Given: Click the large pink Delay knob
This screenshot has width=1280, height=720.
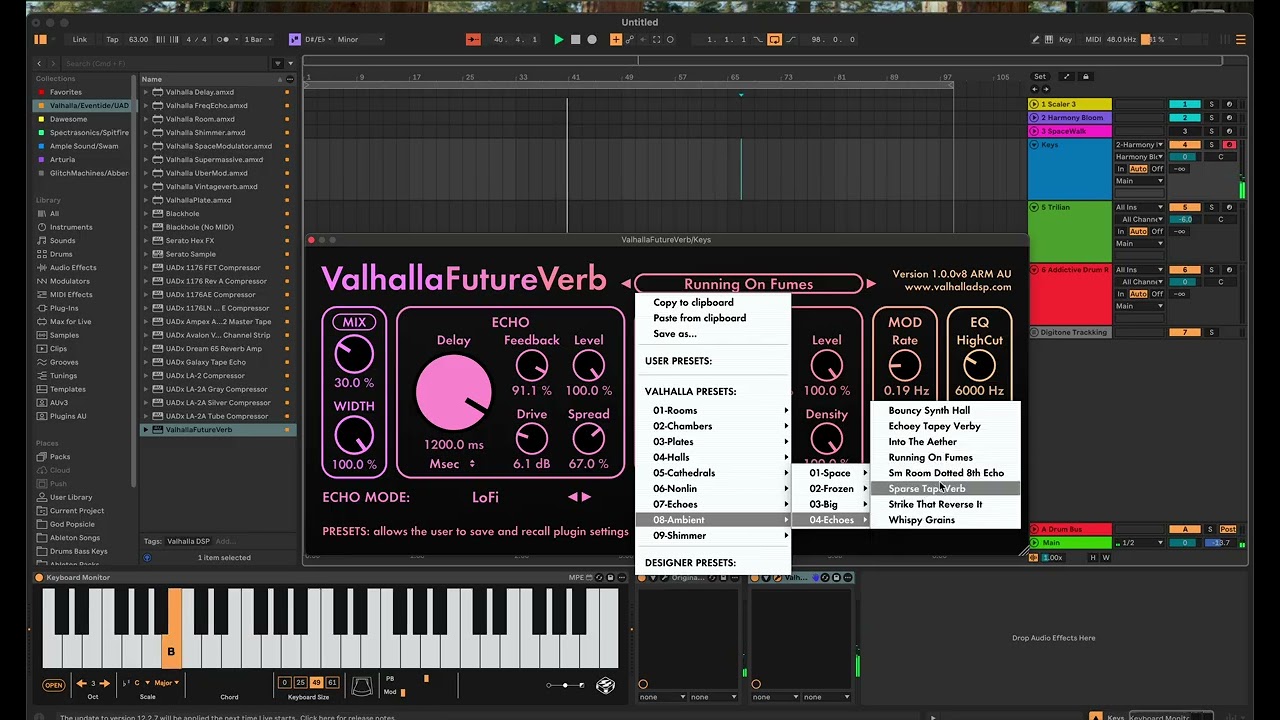Looking at the screenshot, I should (x=453, y=393).
